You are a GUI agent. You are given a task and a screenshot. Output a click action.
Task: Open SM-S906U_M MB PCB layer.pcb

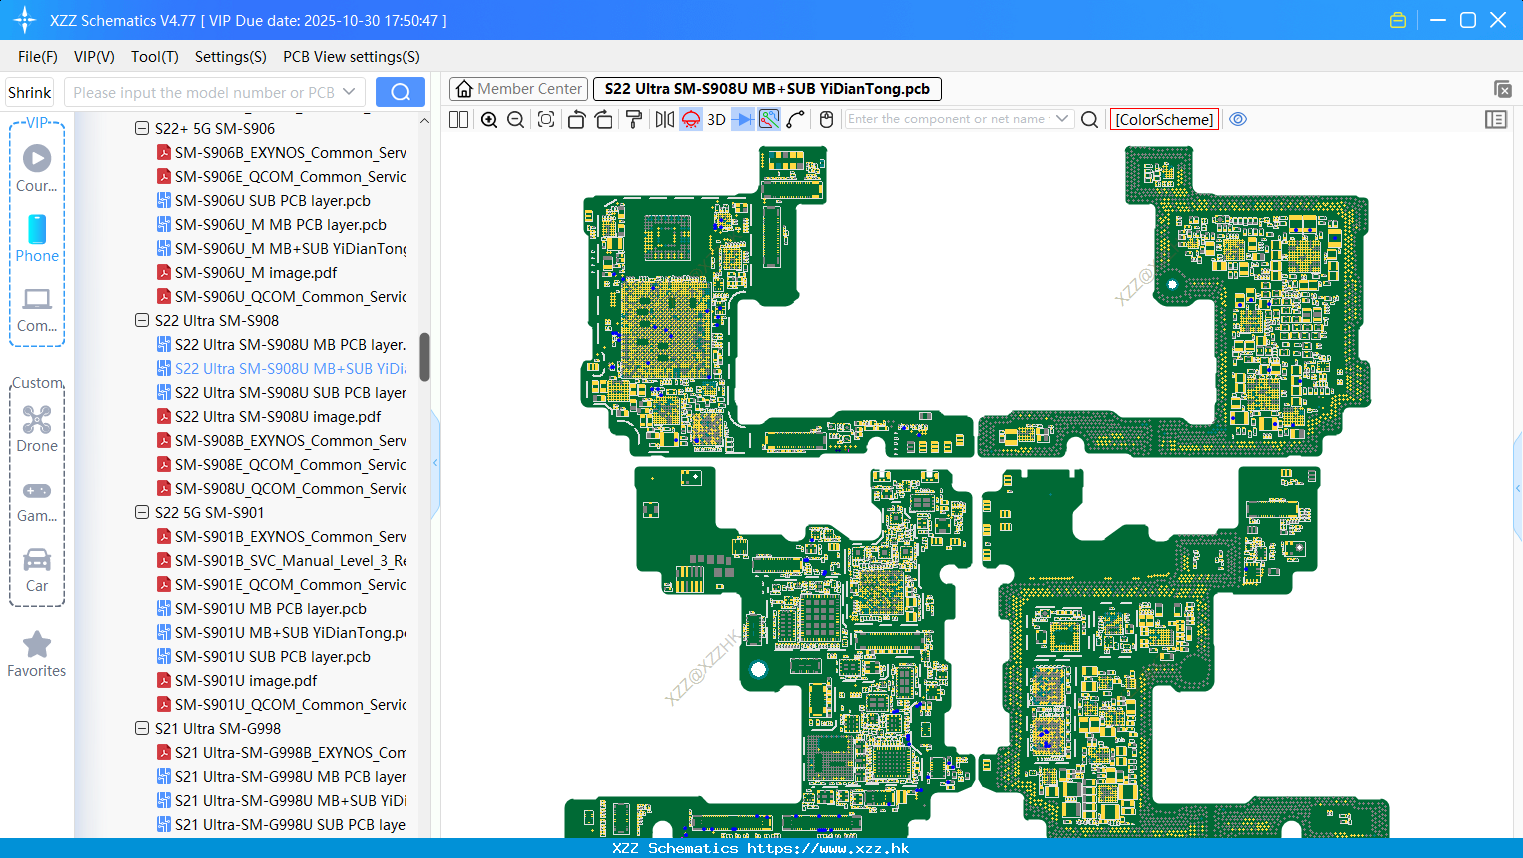pyautogui.click(x=280, y=224)
